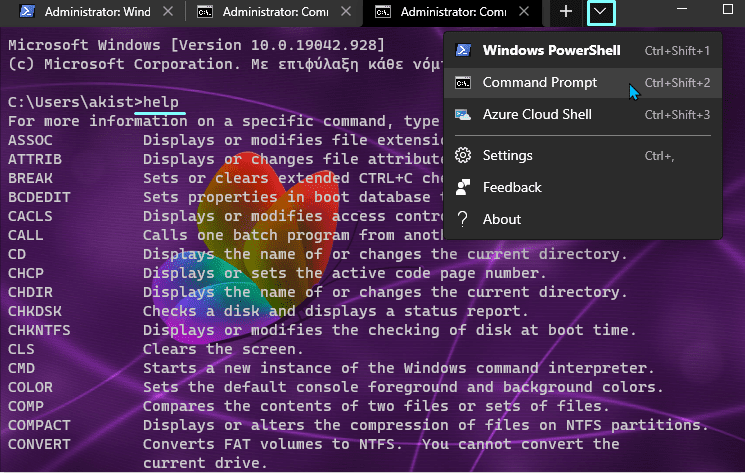Open About from the dropdown menu

[x=583, y=219]
